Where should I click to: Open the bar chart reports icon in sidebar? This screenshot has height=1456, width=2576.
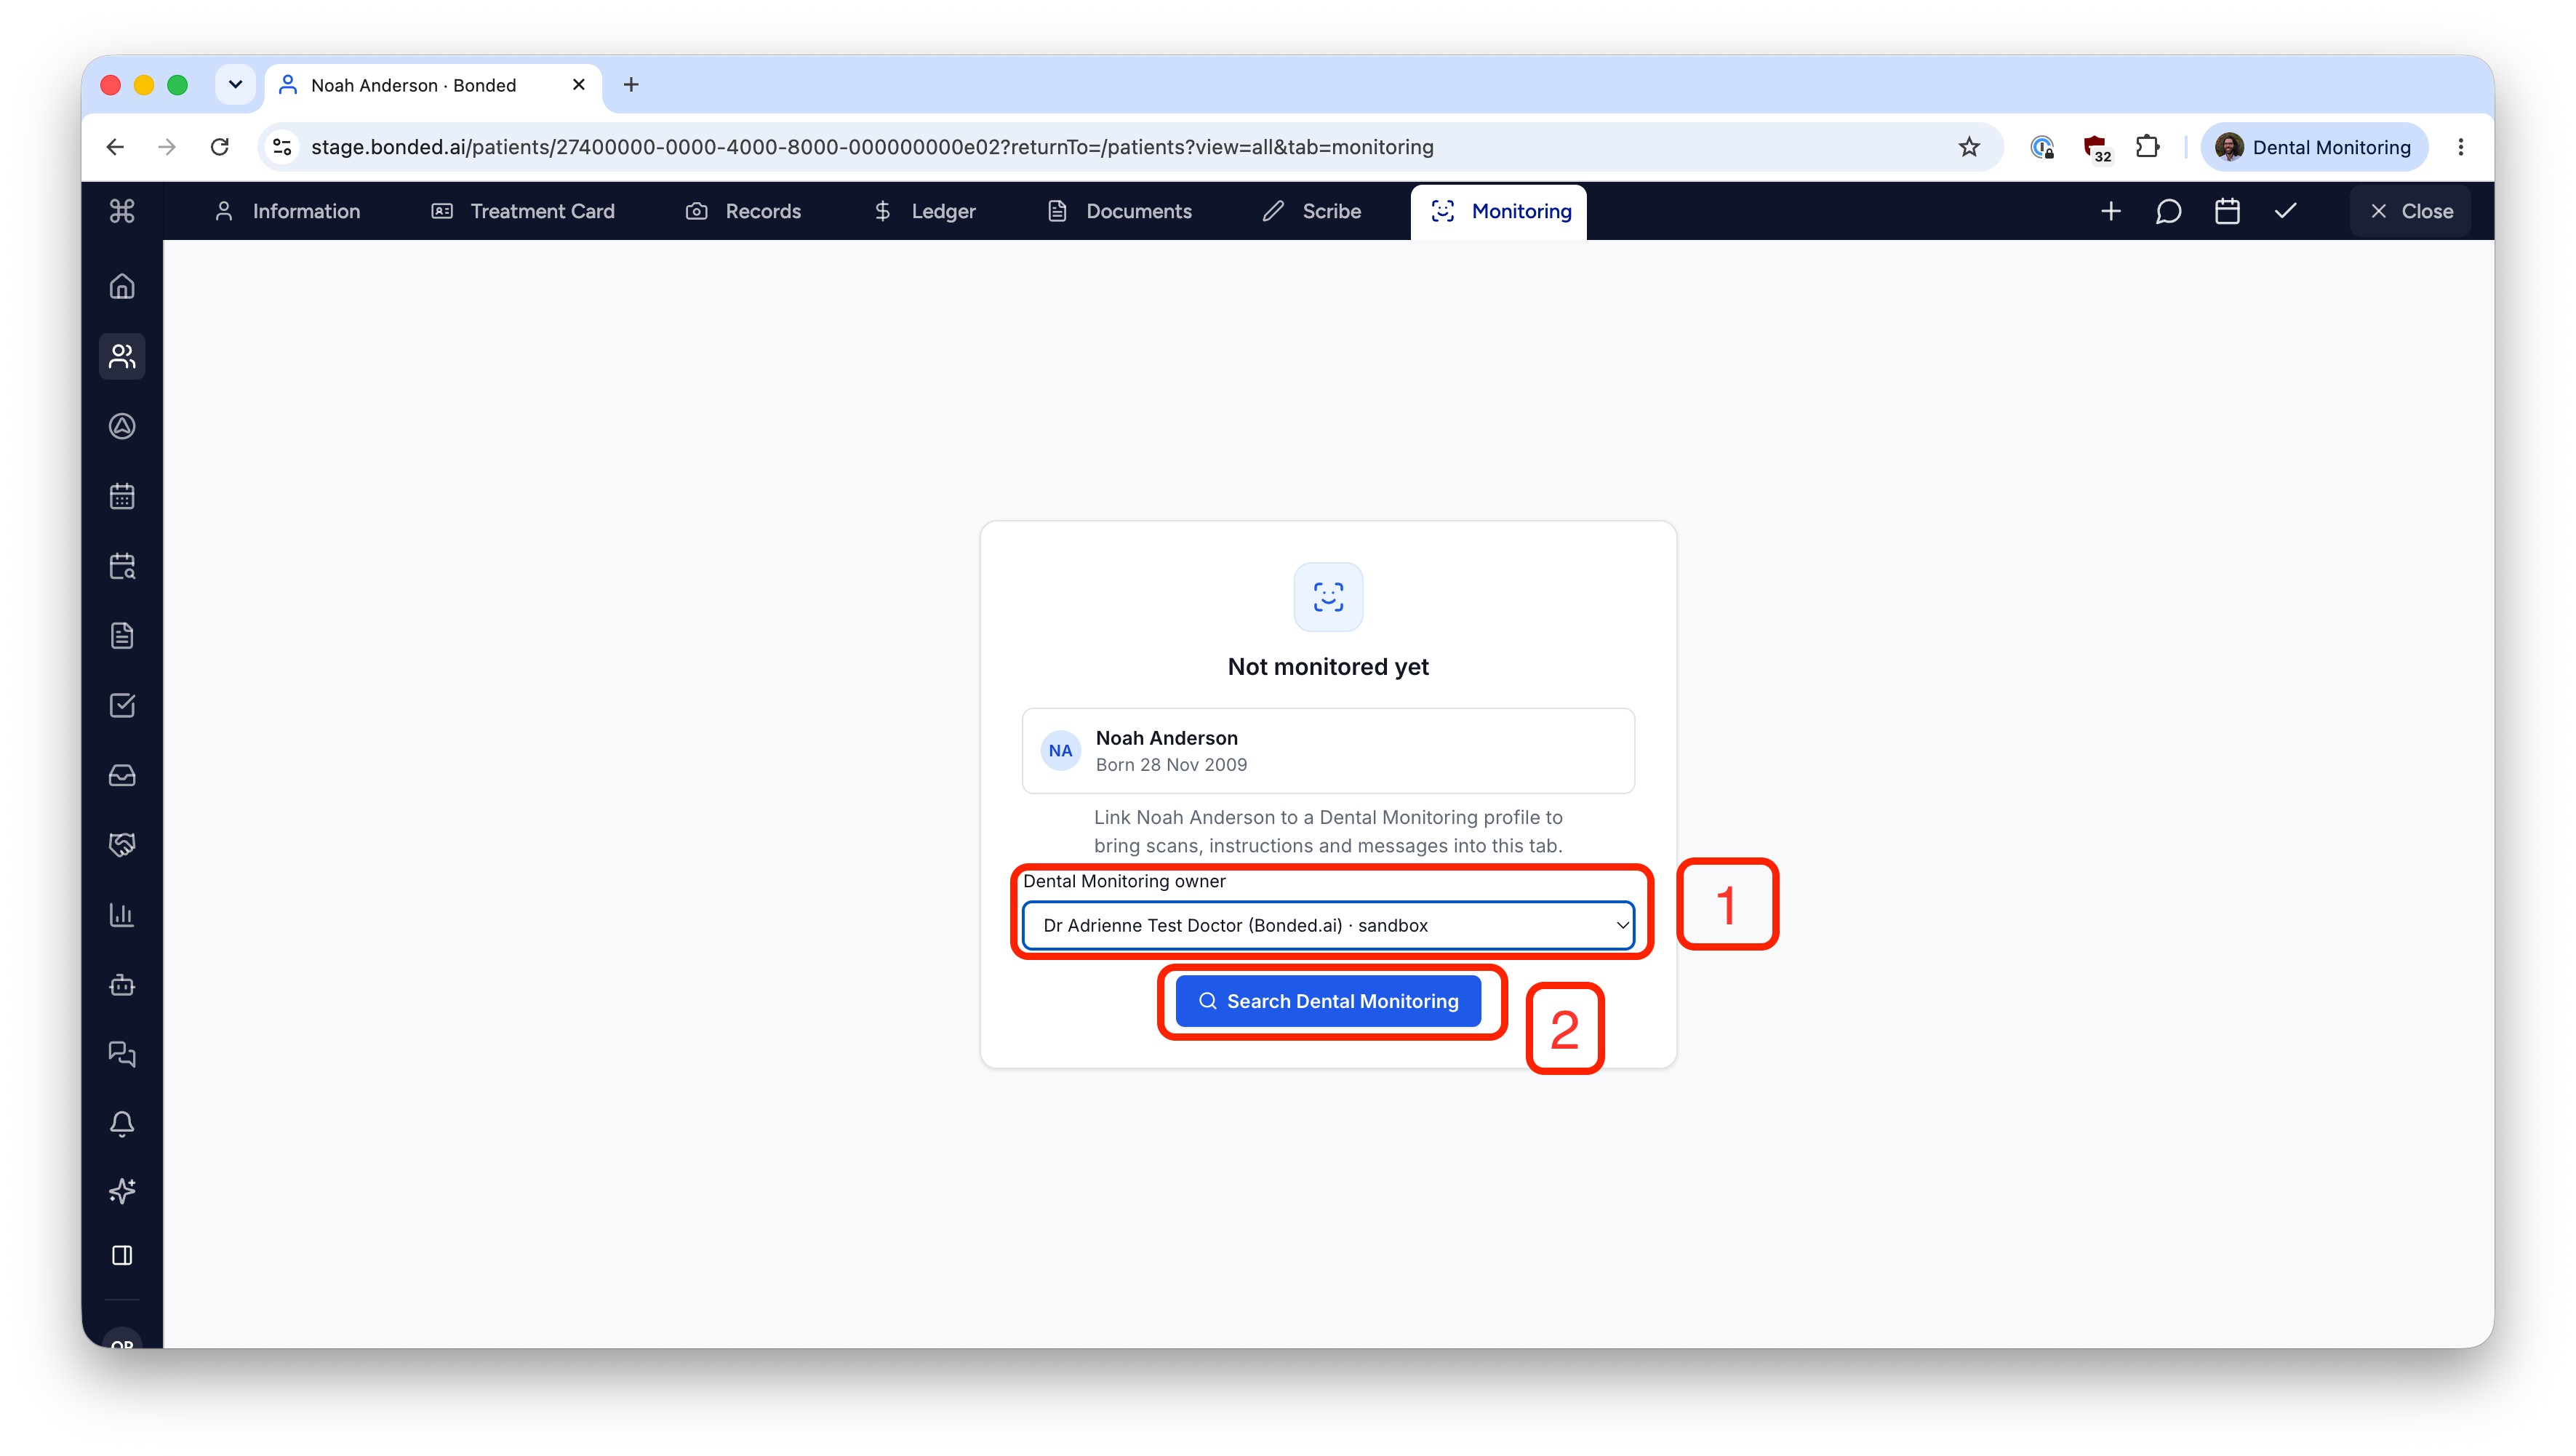(x=122, y=915)
